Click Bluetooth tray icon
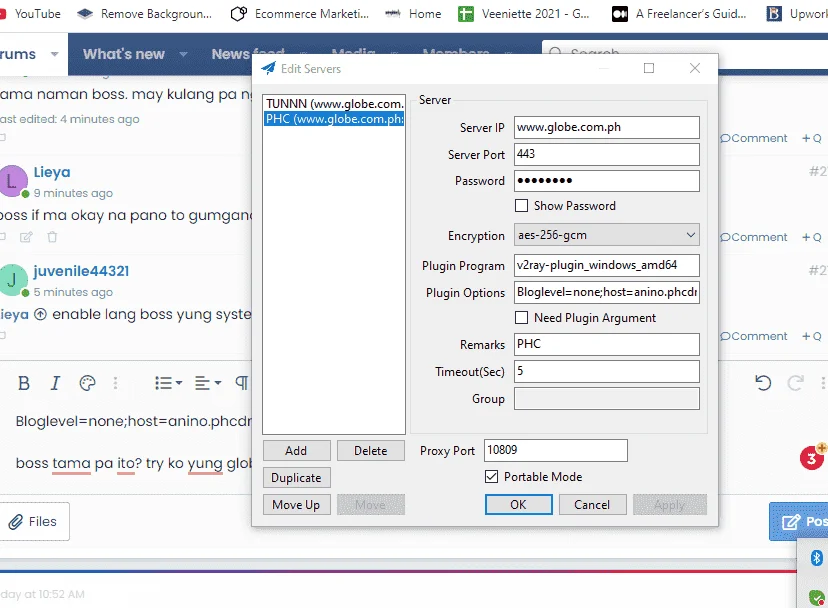828x608 pixels. pos(816,558)
